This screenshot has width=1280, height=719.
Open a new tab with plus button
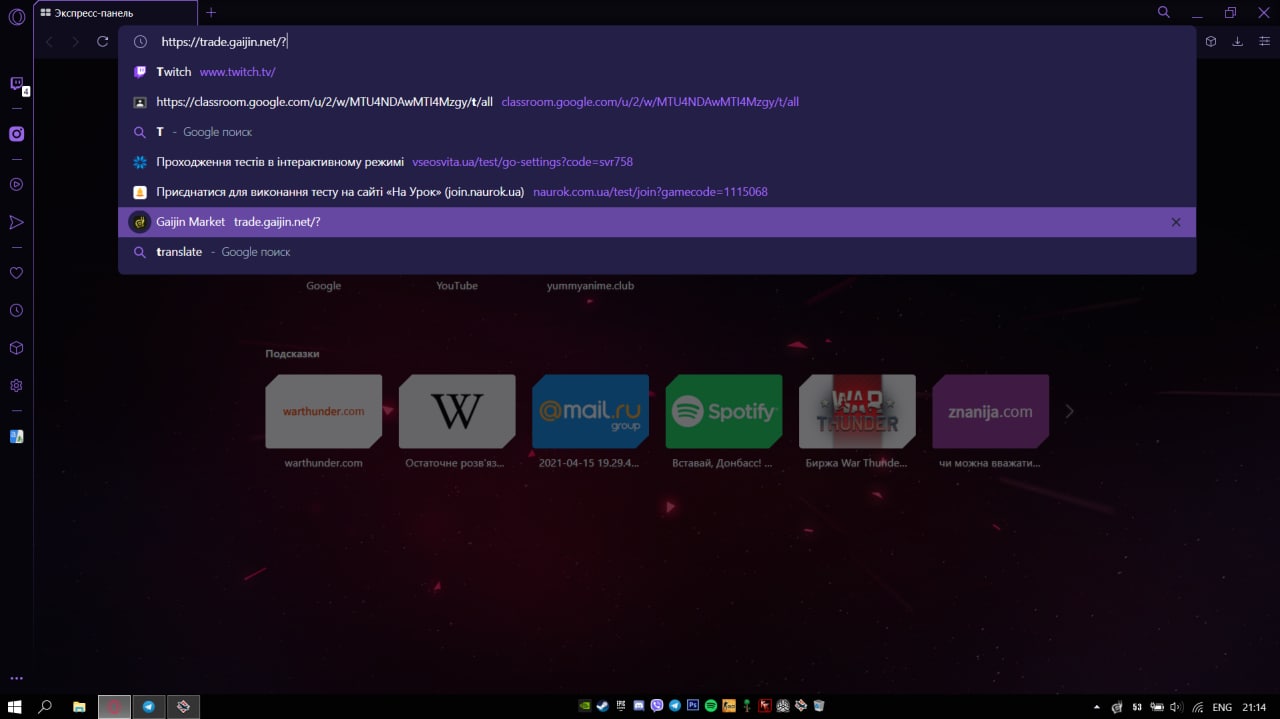[x=211, y=13]
